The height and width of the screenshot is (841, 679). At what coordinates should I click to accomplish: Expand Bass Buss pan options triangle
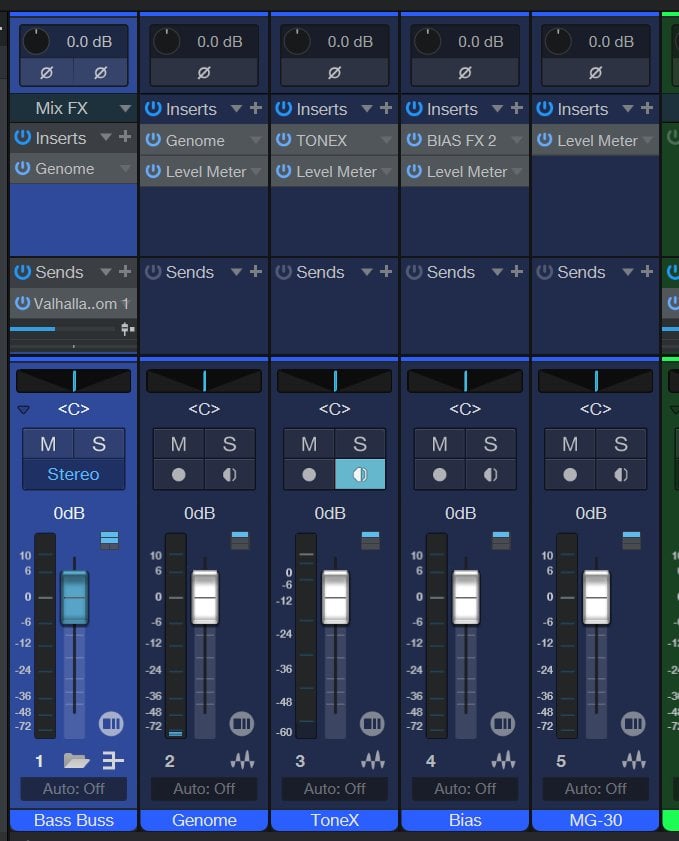point(23,410)
